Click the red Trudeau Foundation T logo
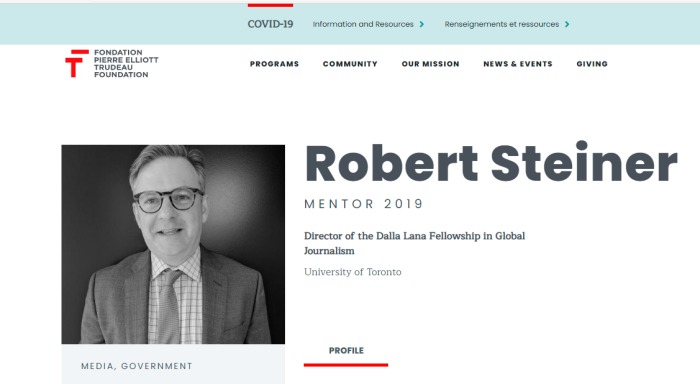This screenshot has height=384, width=700. [77, 63]
